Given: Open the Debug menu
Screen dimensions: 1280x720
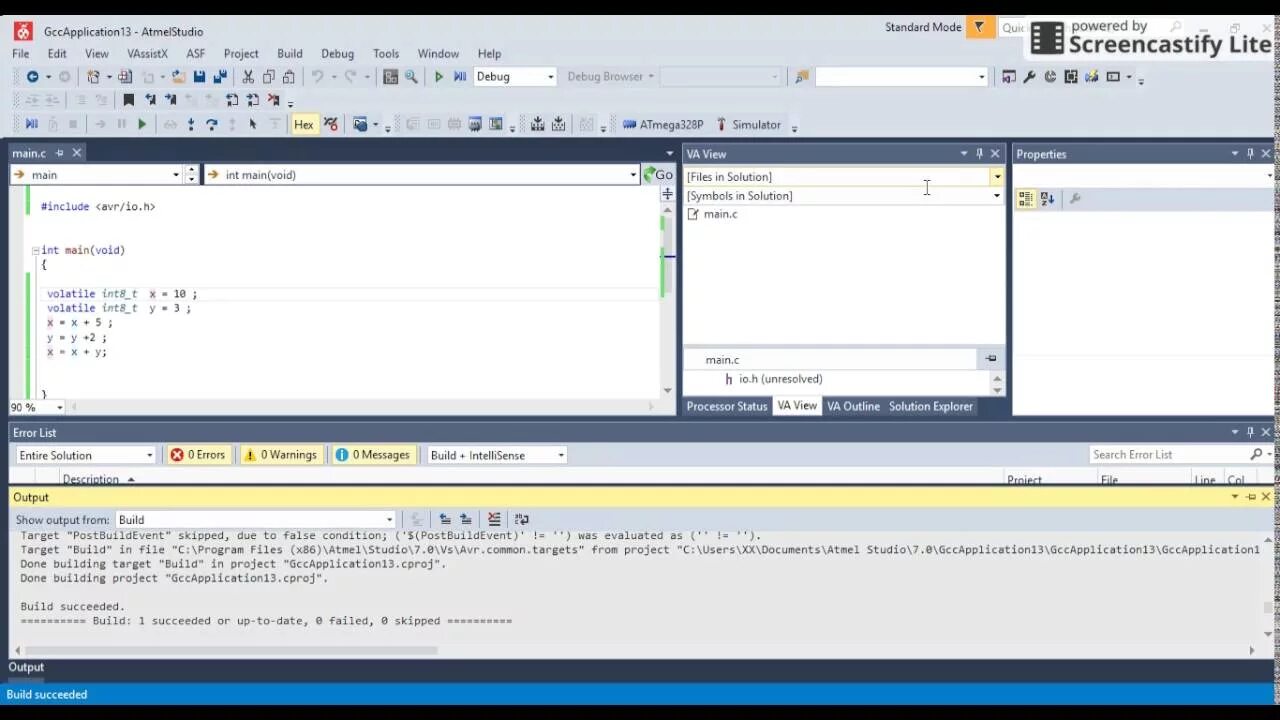Looking at the screenshot, I should (x=337, y=54).
